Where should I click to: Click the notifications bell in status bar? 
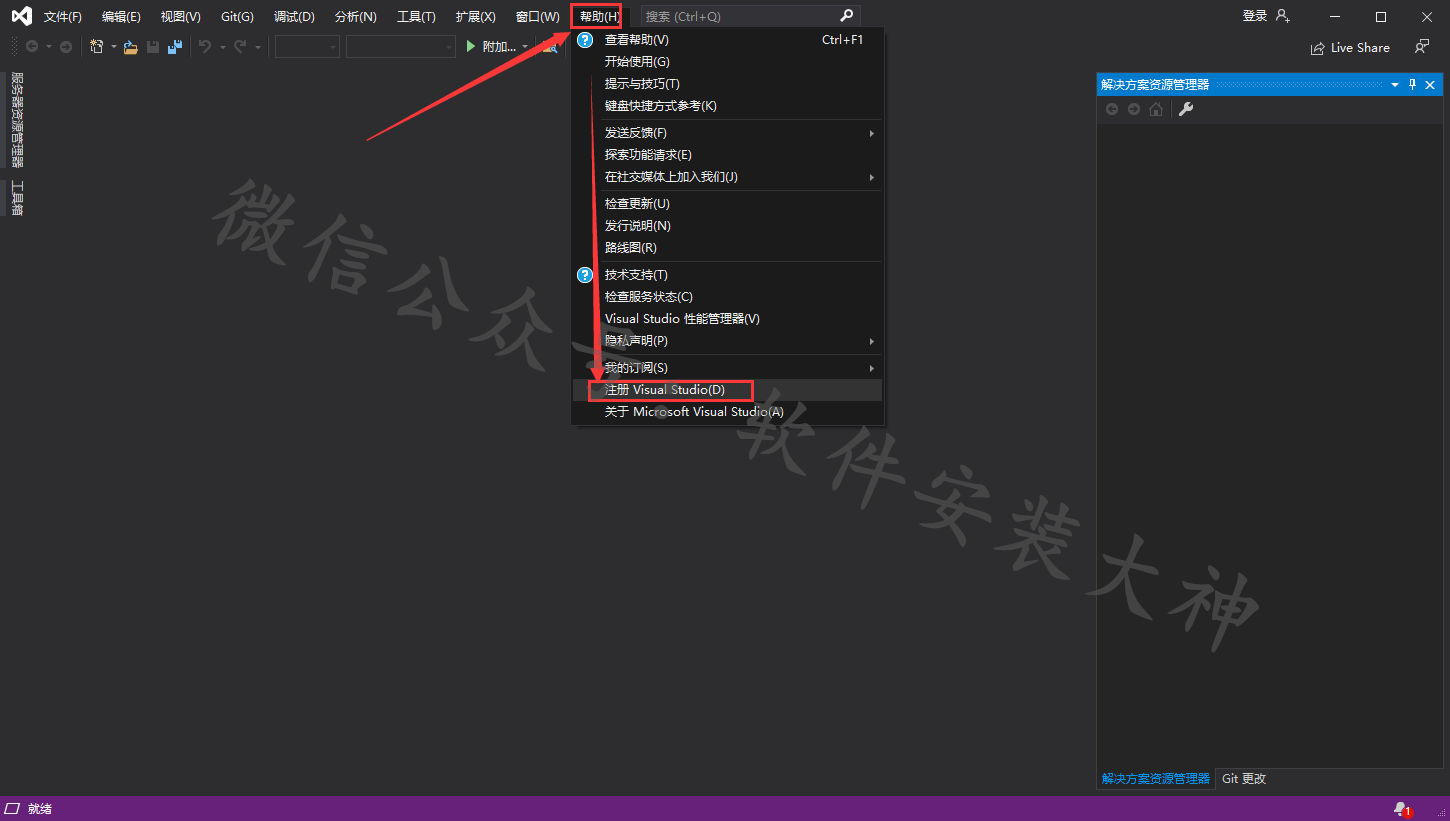tap(1402, 809)
